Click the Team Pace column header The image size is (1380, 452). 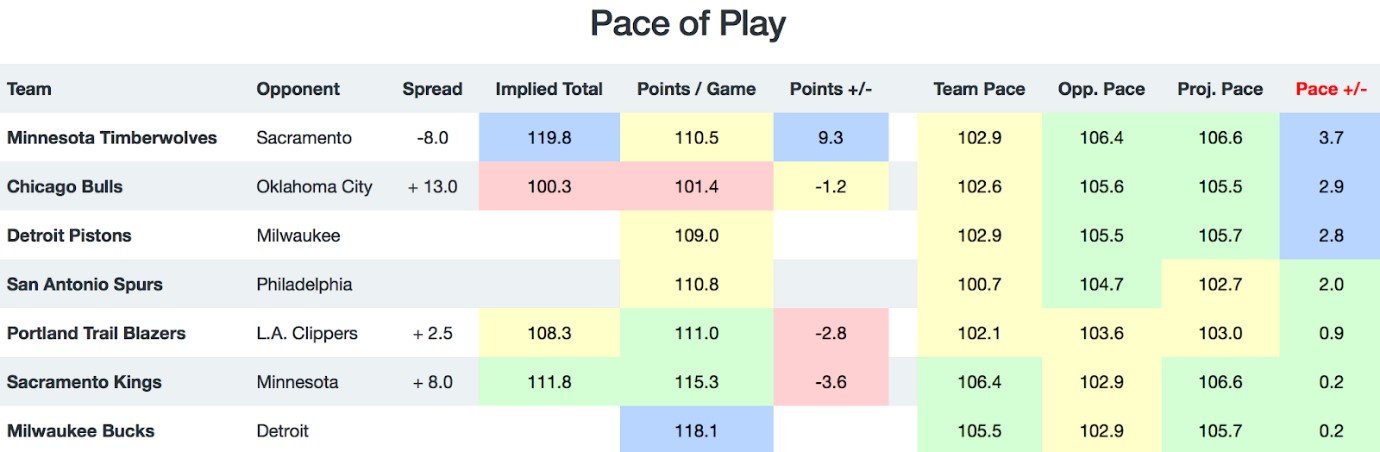click(979, 89)
